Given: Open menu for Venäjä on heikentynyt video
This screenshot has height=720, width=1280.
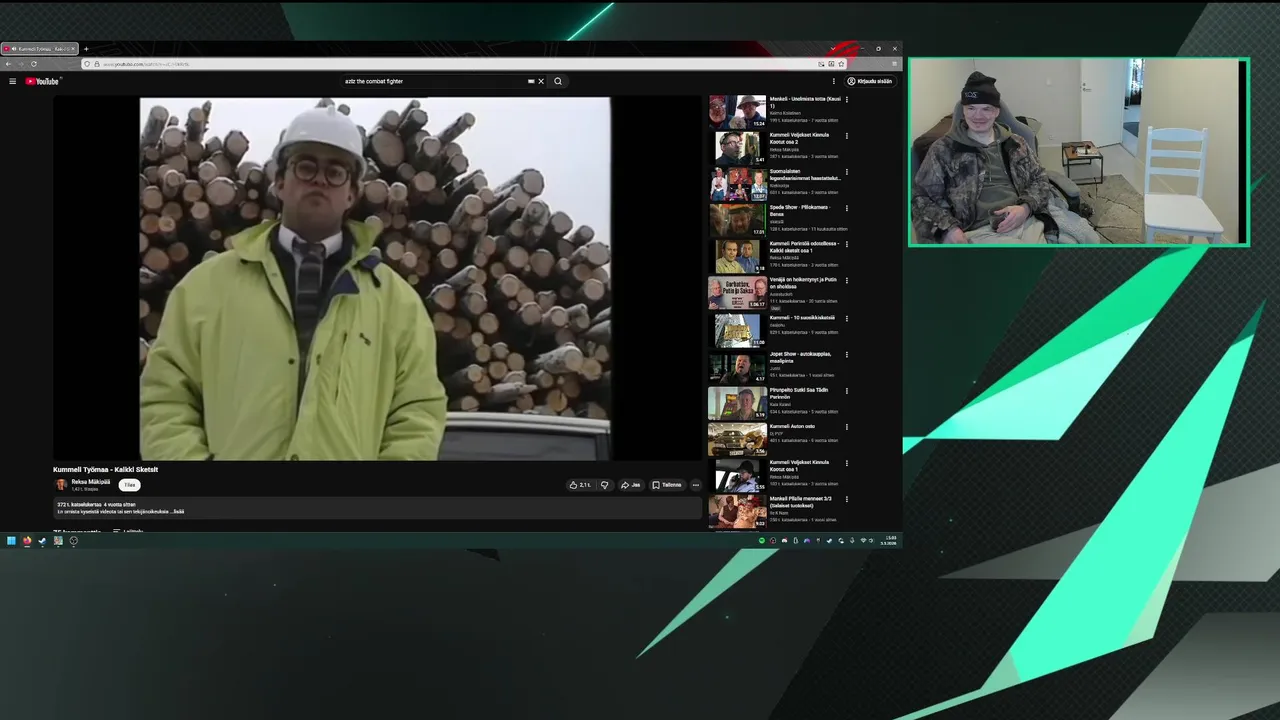Looking at the screenshot, I should [847, 280].
